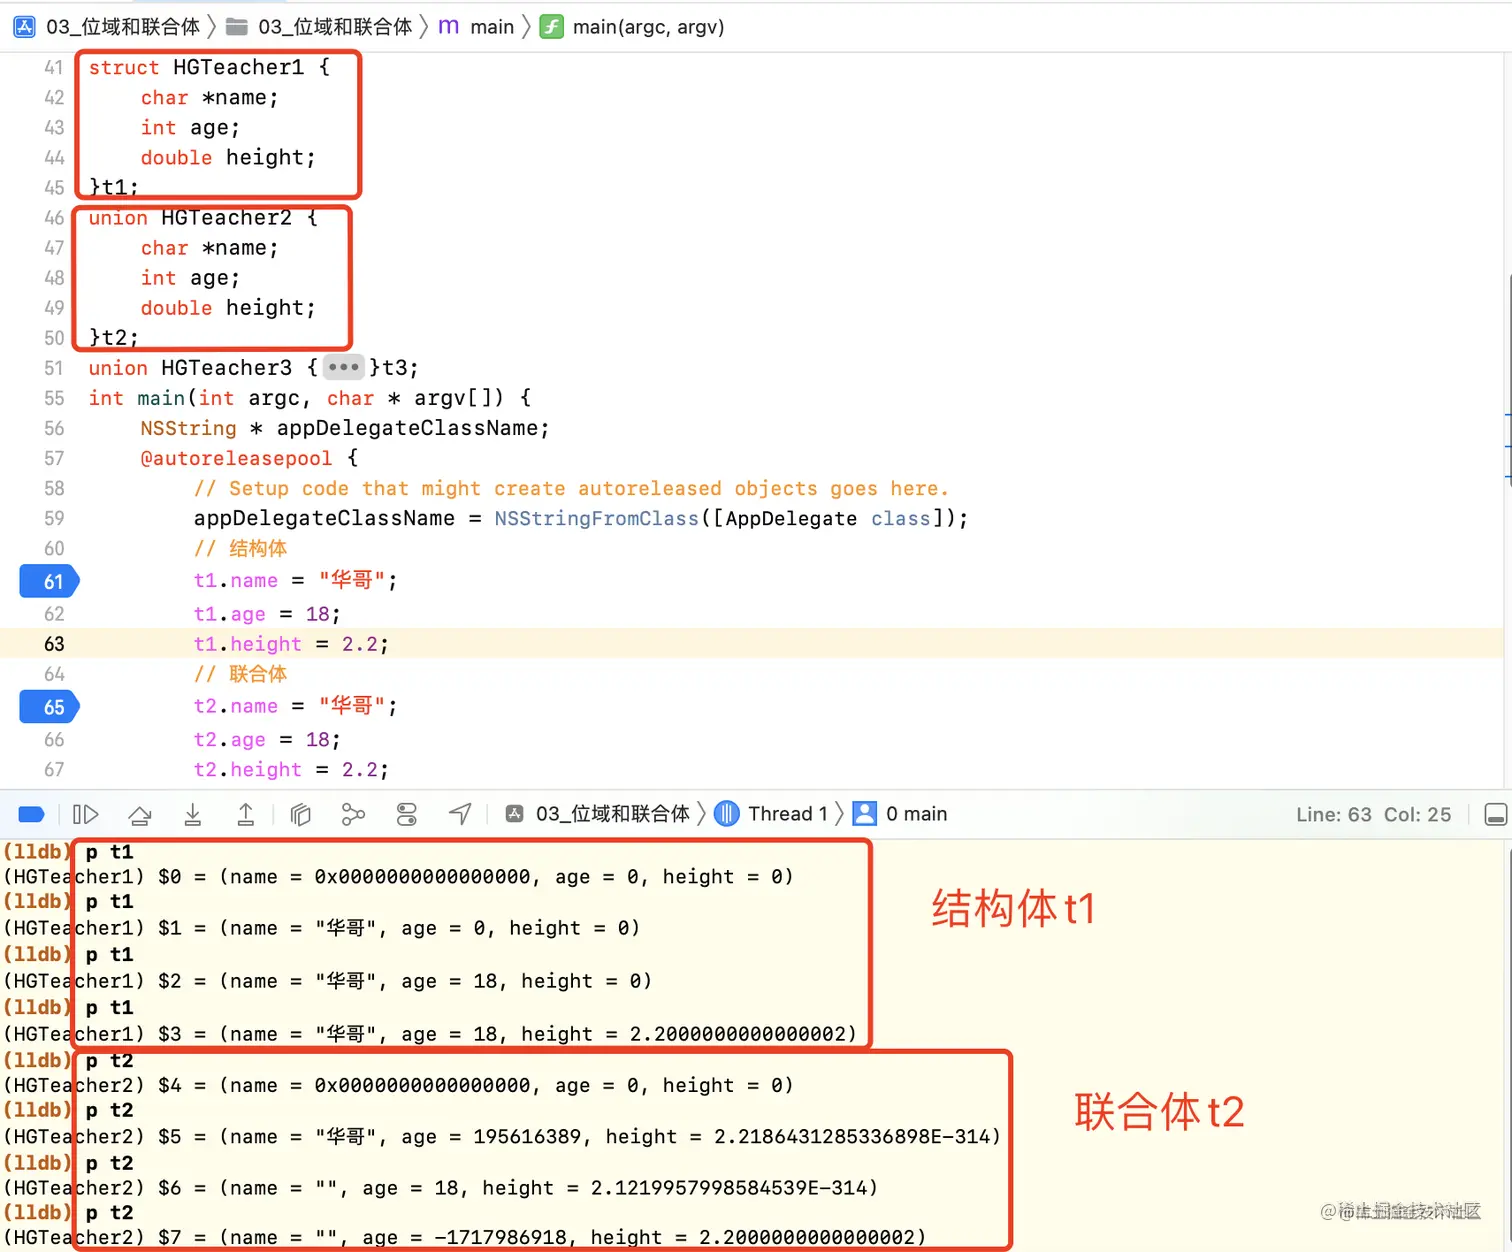Image resolution: width=1512 pixels, height=1252 pixels.
Task: Click the $7 output line in the console
Action: coord(465,1237)
